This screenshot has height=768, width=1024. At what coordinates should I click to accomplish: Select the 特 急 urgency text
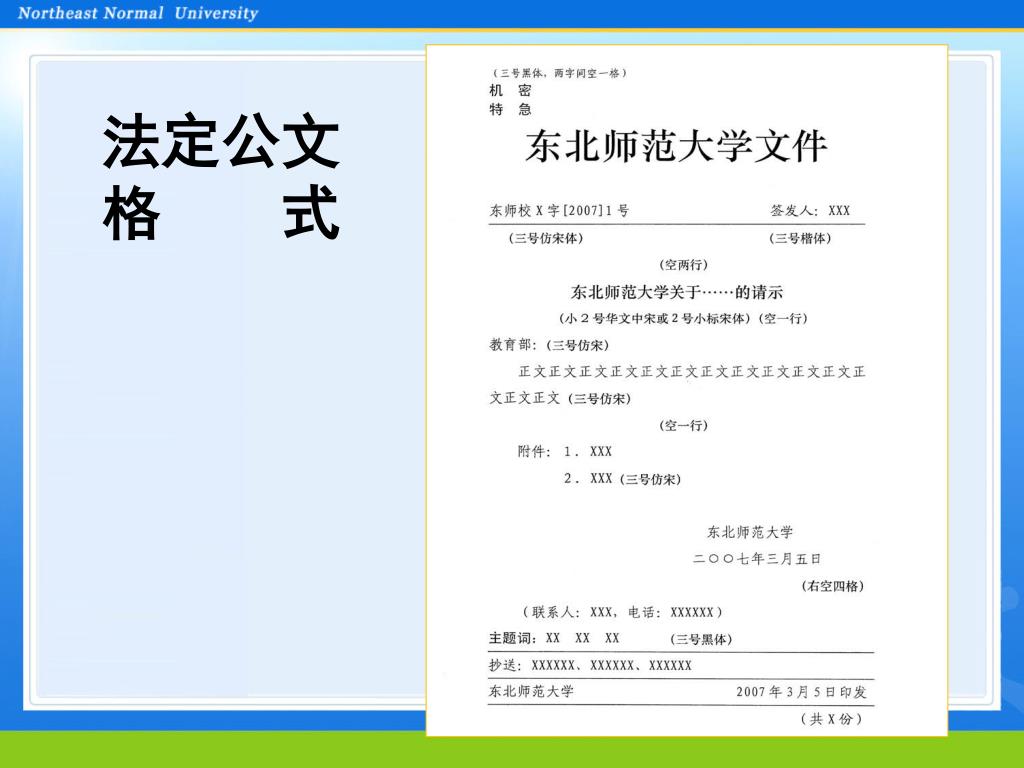click(511, 109)
